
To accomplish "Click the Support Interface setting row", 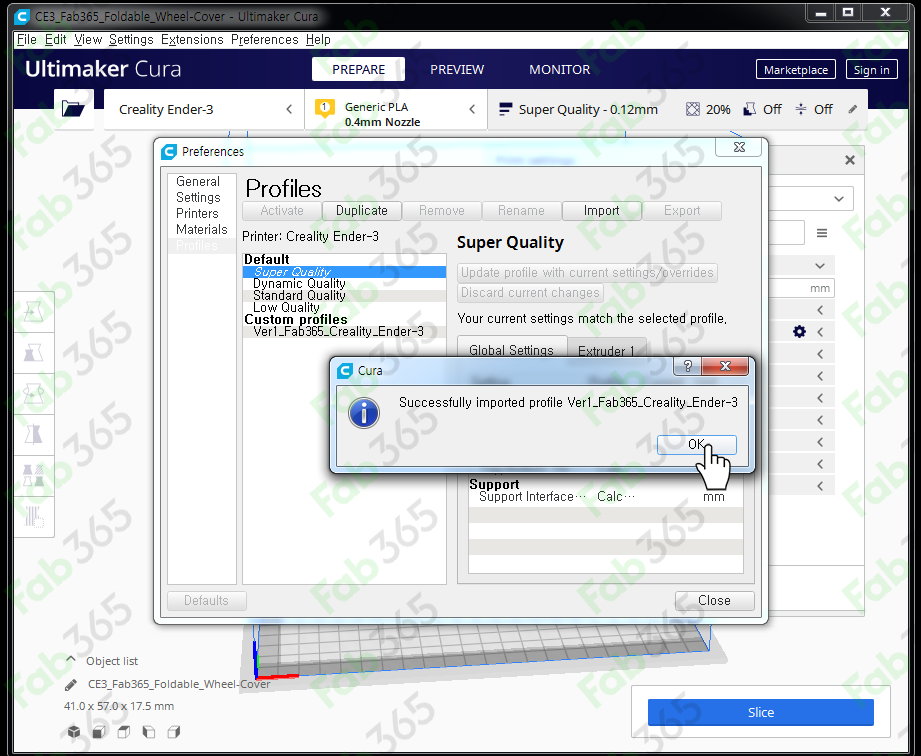I will point(606,497).
